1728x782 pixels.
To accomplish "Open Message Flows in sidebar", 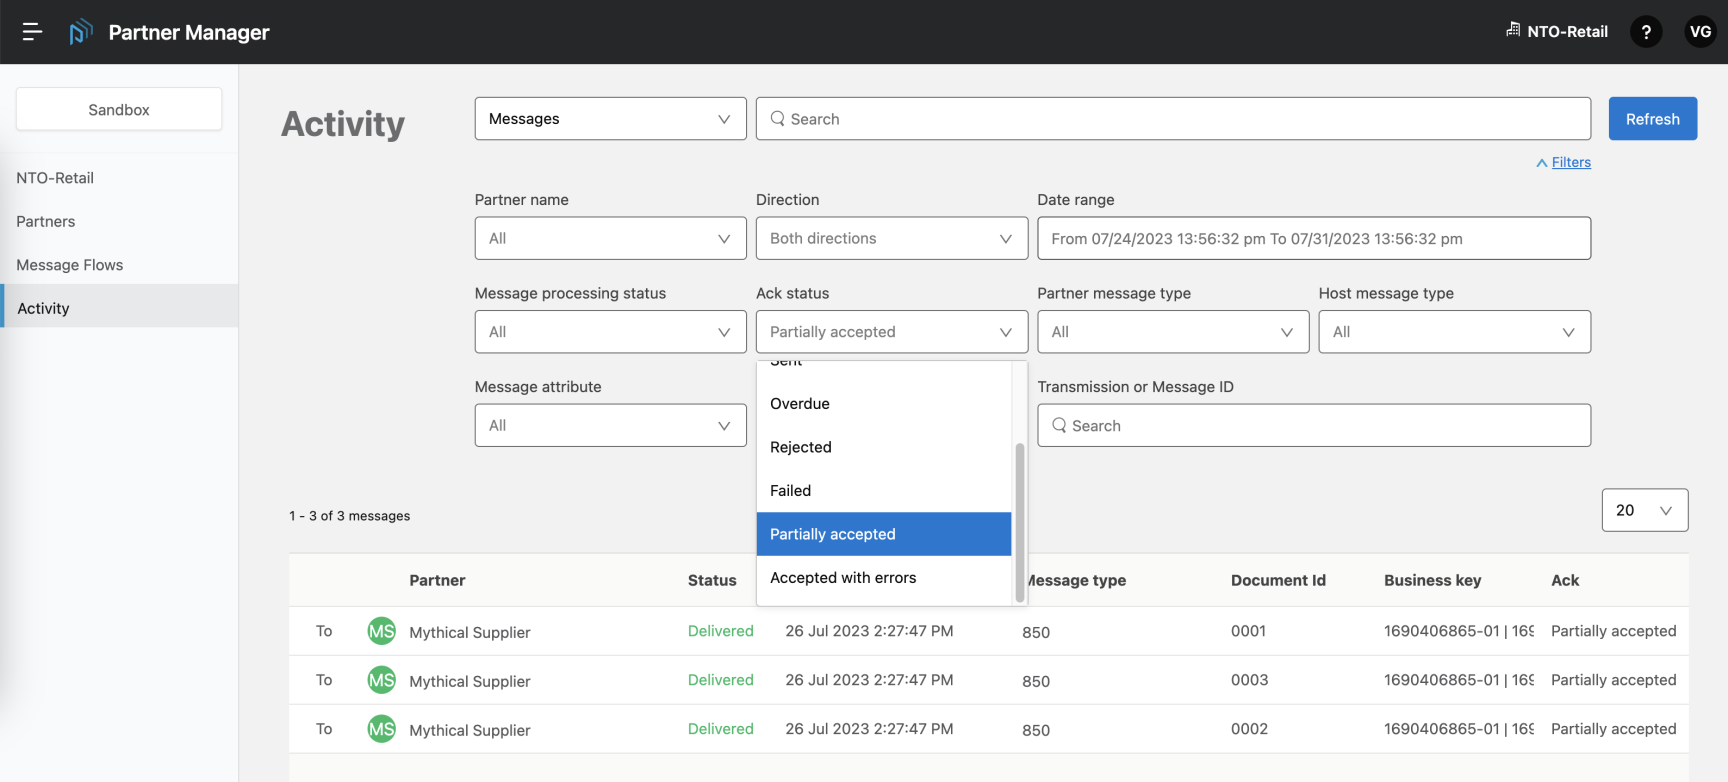I will (x=119, y=265).
